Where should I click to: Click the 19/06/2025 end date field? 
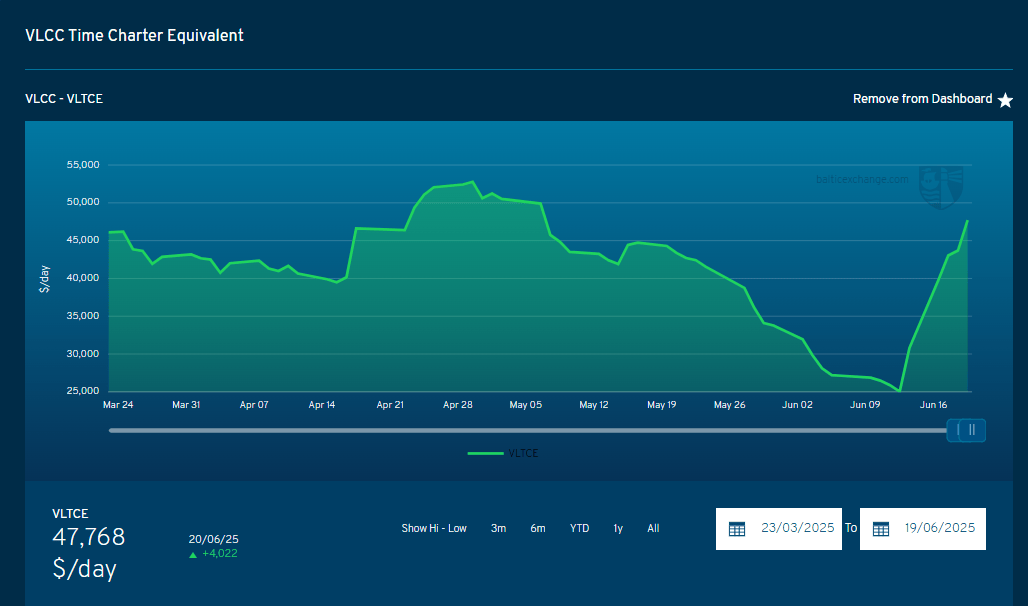tap(922, 529)
